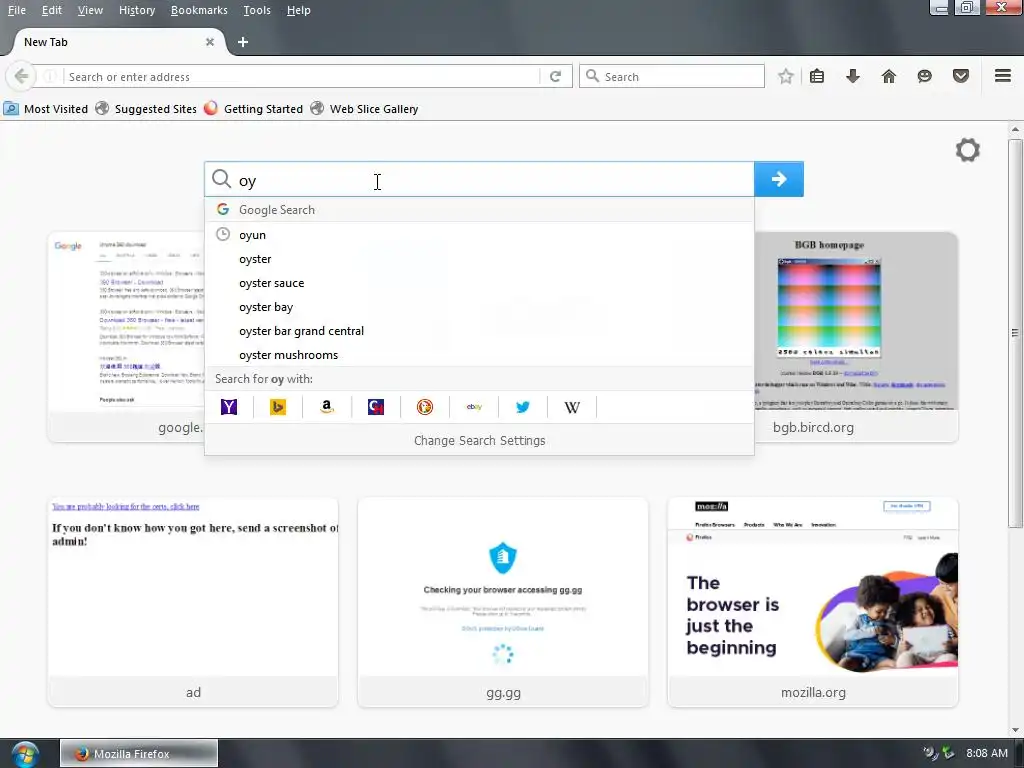This screenshot has height=768, width=1024.
Task: Select Google Search header row
Action: click(479, 210)
